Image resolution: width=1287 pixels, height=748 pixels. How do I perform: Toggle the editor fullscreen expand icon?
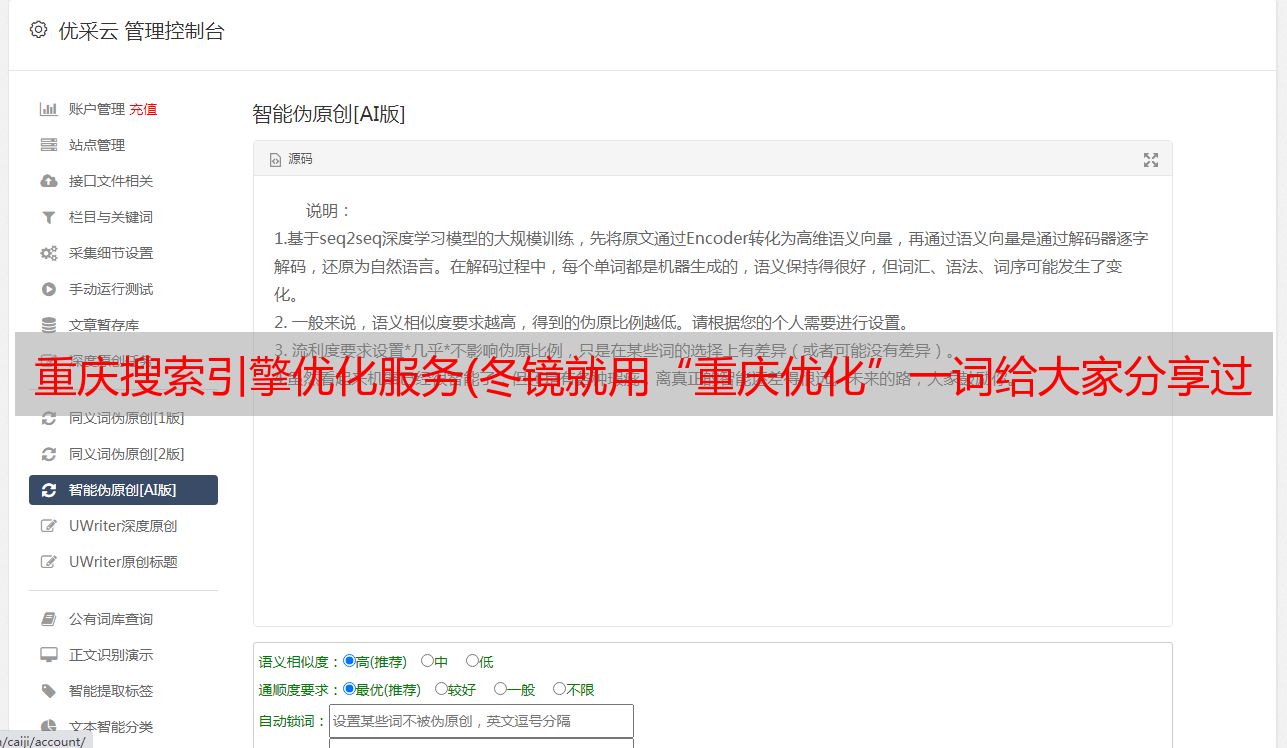pyautogui.click(x=1151, y=160)
